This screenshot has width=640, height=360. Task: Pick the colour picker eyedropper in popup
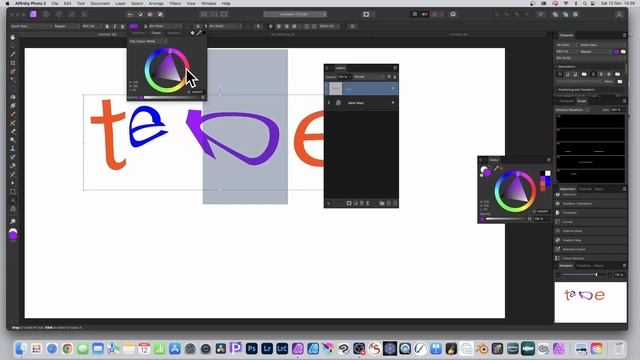coord(199,33)
